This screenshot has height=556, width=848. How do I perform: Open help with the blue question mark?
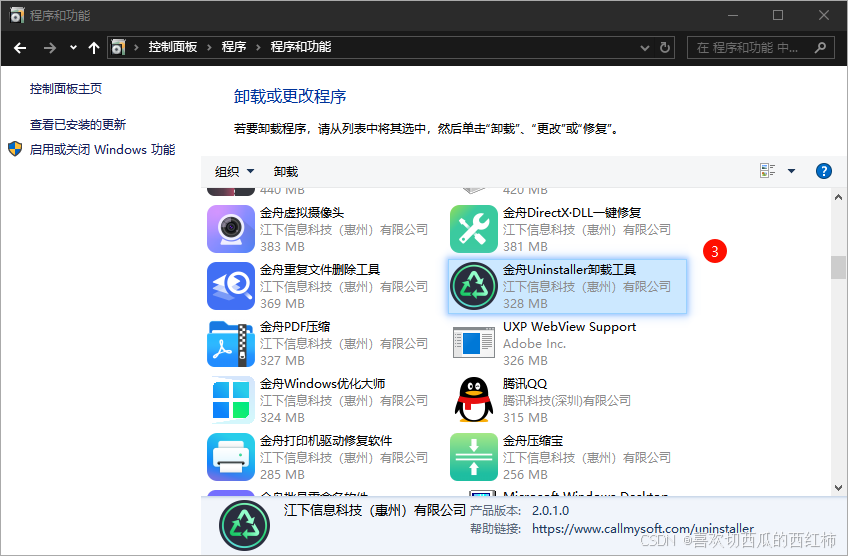pyautogui.click(x=823, y=171)
